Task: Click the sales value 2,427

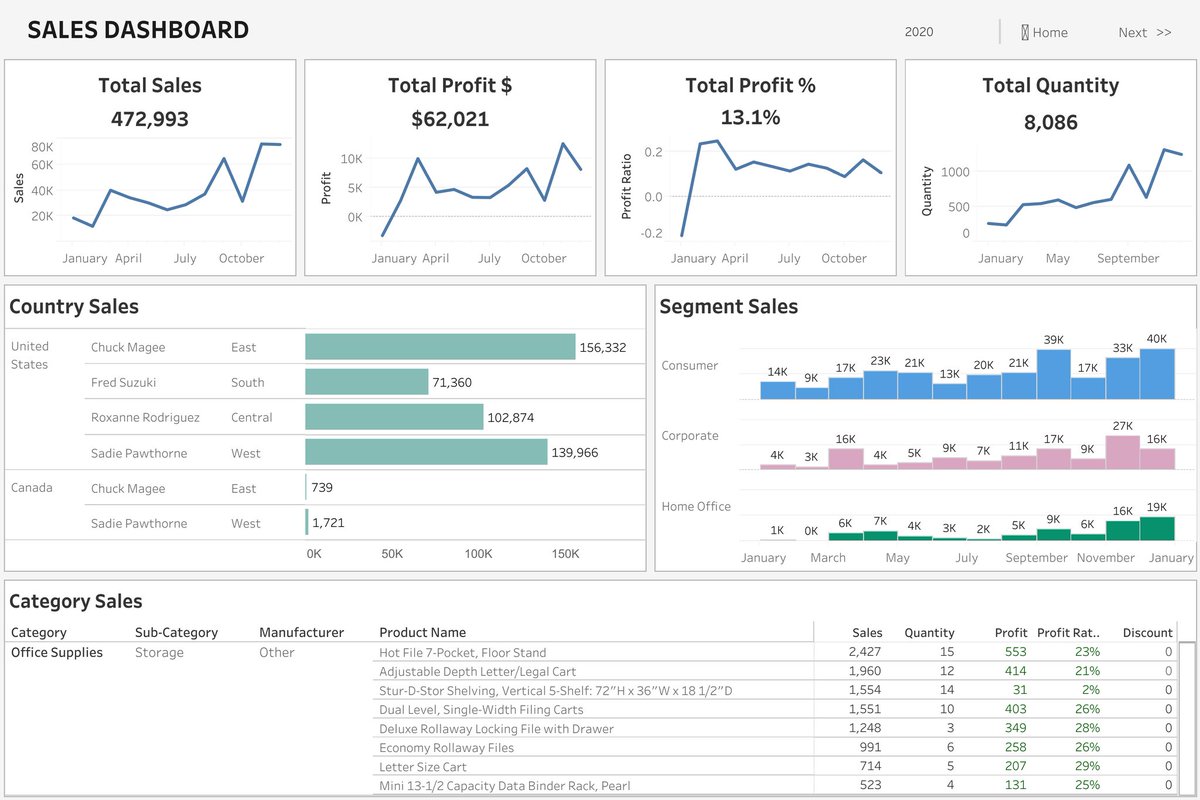Action: pyautogui.click(x=865, y=652)
